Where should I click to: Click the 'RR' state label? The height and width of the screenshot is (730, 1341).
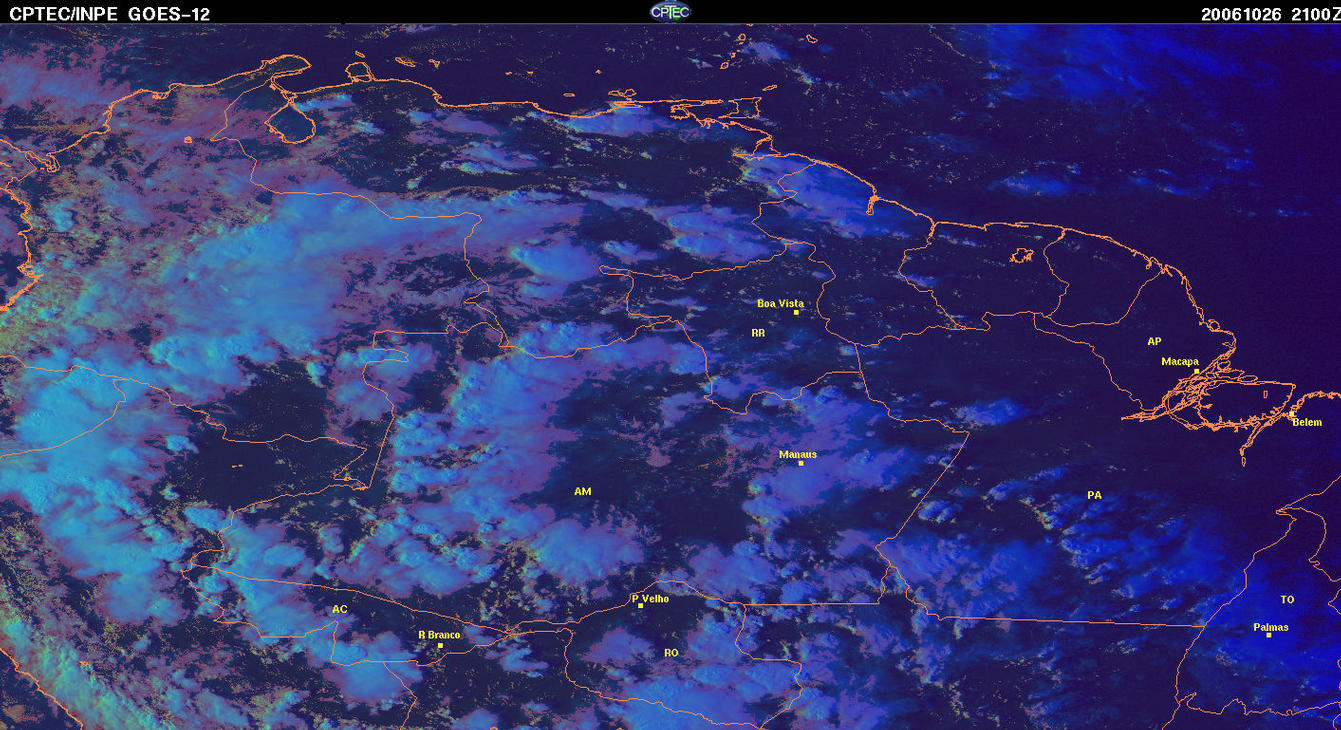coord(758,333)
